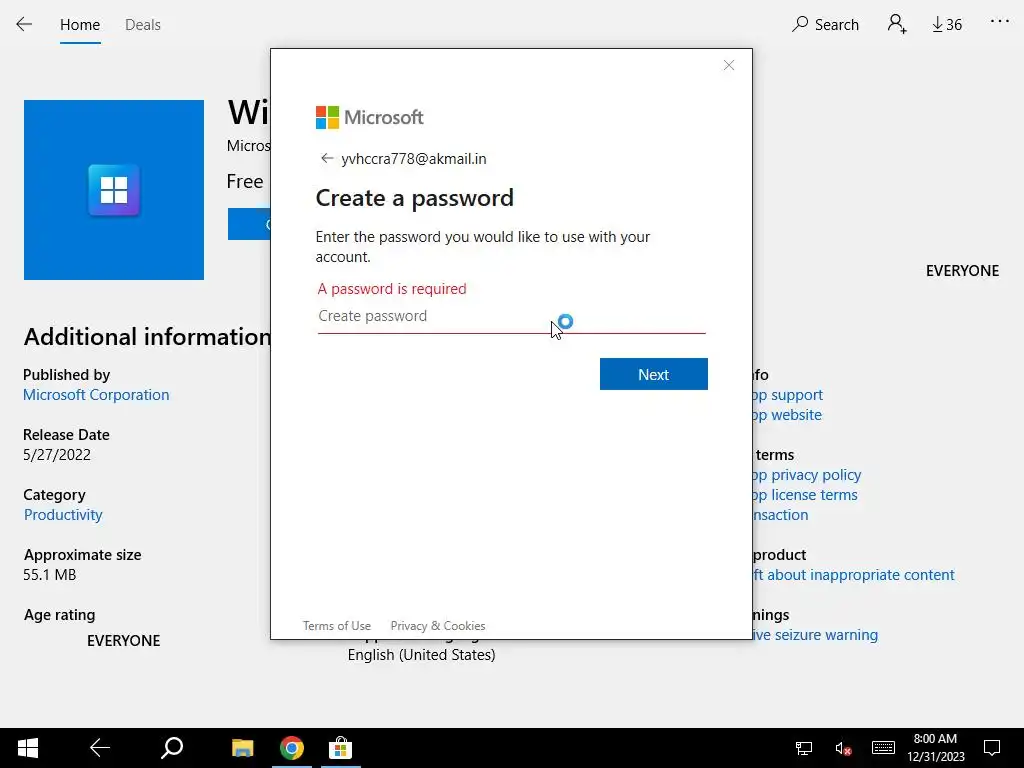Go back from email yvhccra778@akmail.in
The image size is (1024, 768).
point(327,159)
